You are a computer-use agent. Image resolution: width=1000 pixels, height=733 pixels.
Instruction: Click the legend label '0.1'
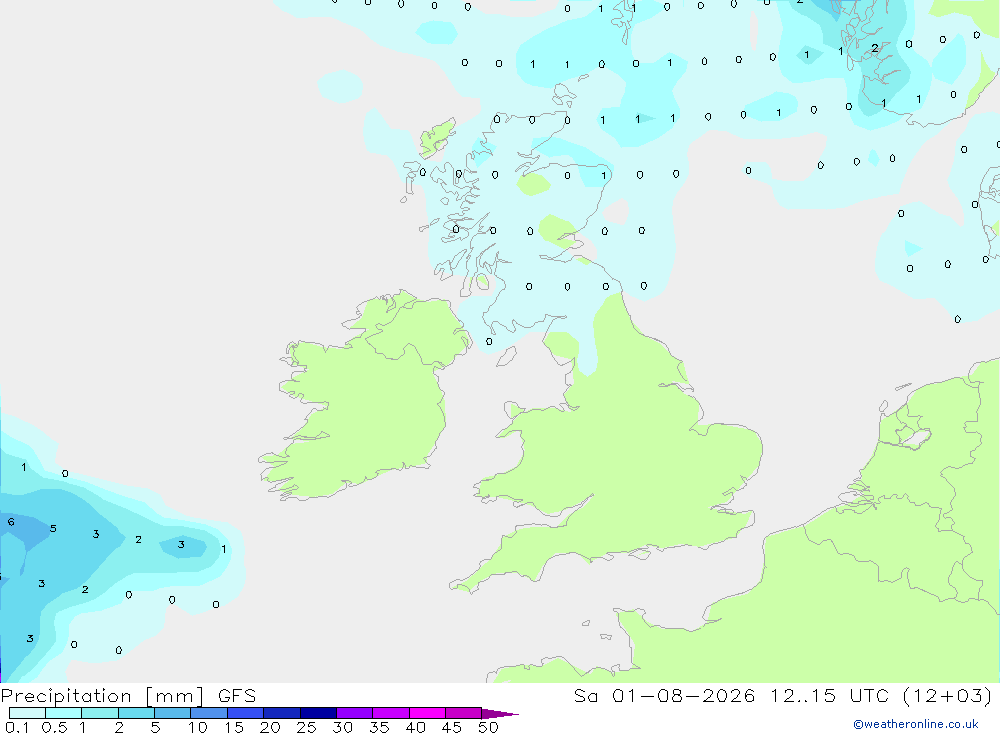tap(17, 727)
